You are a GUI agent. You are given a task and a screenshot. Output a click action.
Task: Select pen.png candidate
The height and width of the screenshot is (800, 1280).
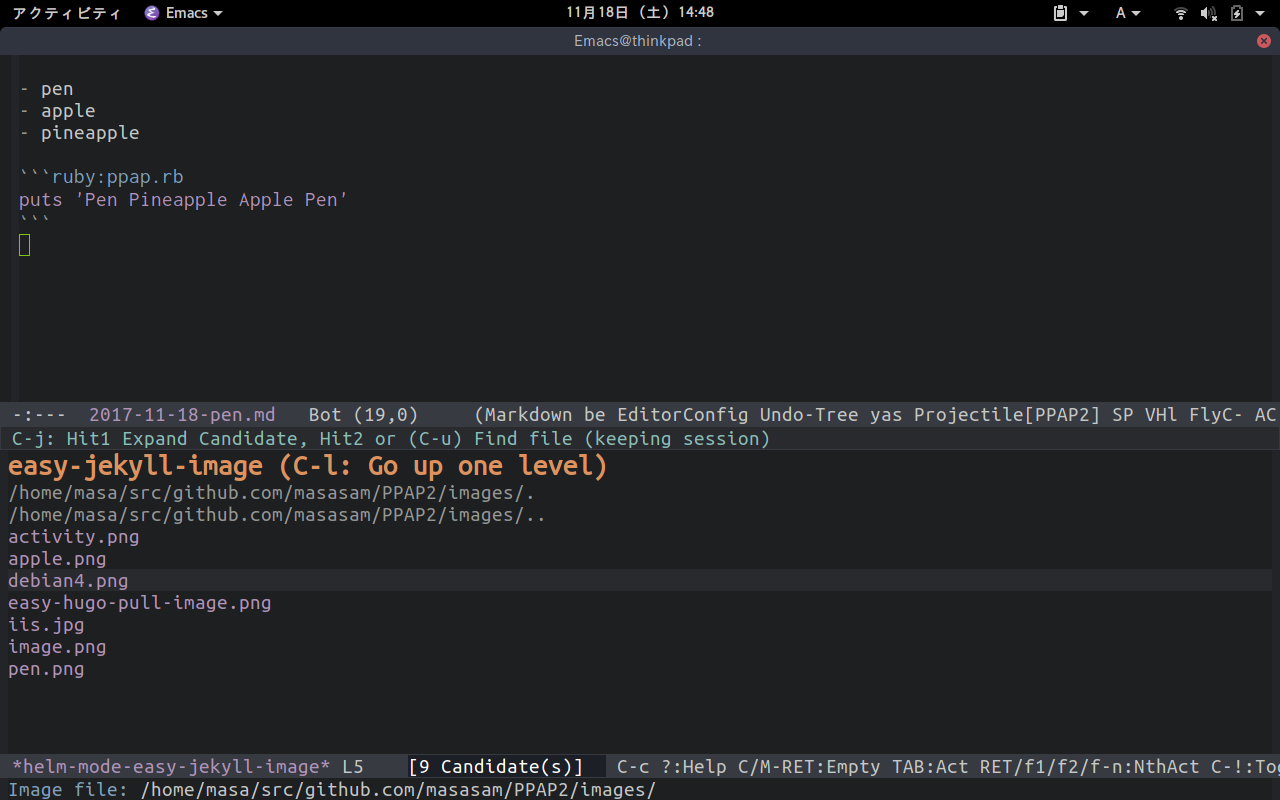coord(46,669)
